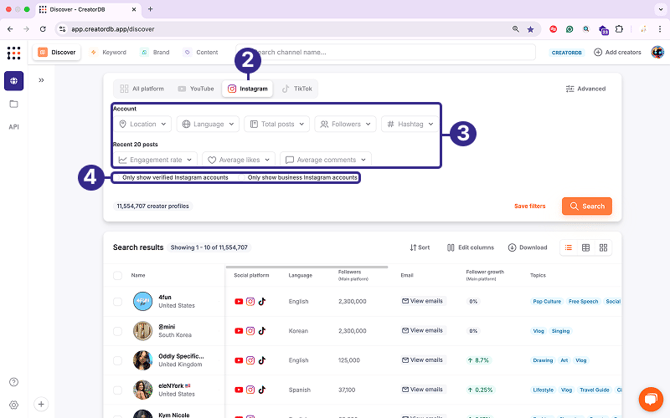Viewport: 670px width, 418px height.
Task: Switch to list view layout icon
Action: point(568,247)
